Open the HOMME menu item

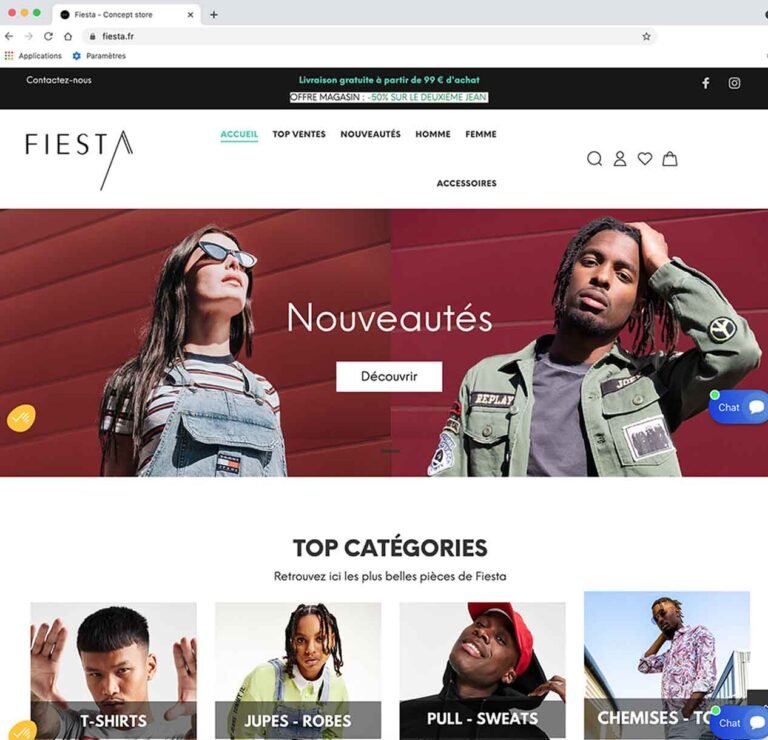(x=432, y=134)
